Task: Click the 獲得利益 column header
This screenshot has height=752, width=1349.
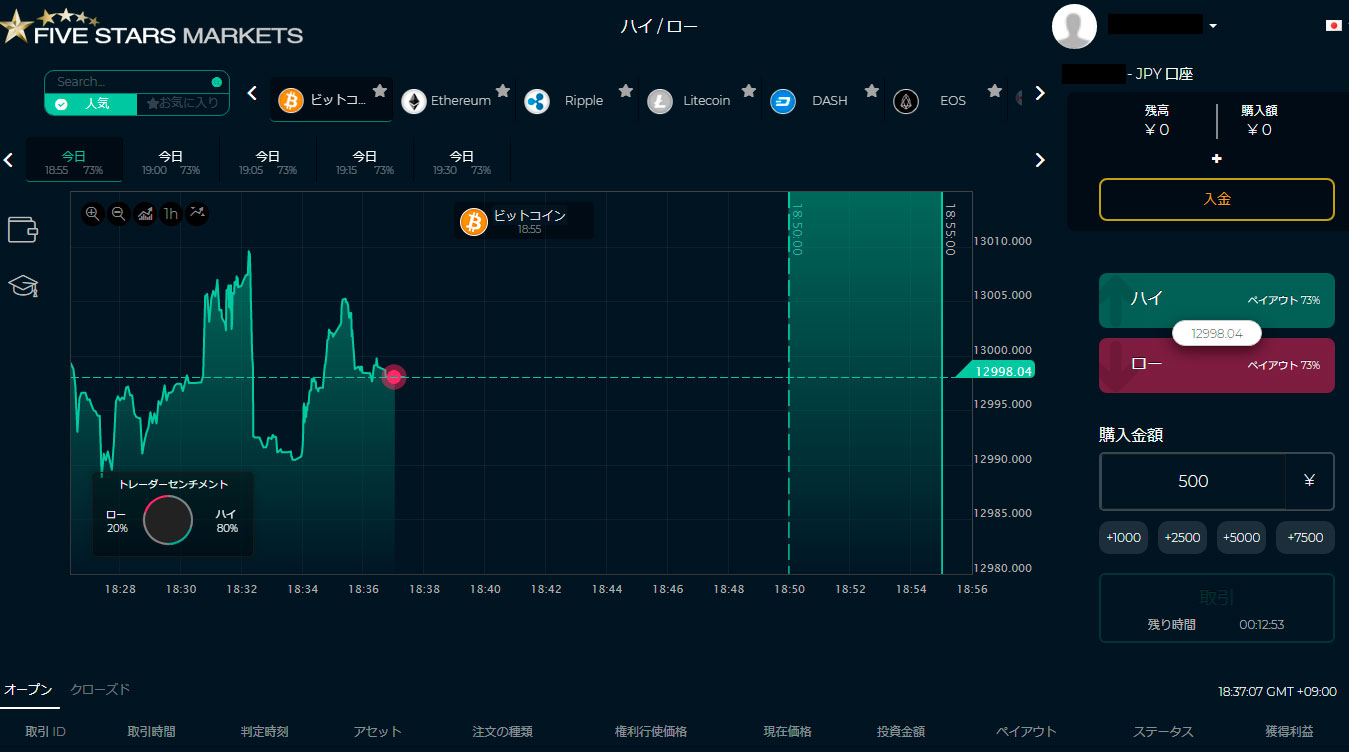Action: (1289, 732)
